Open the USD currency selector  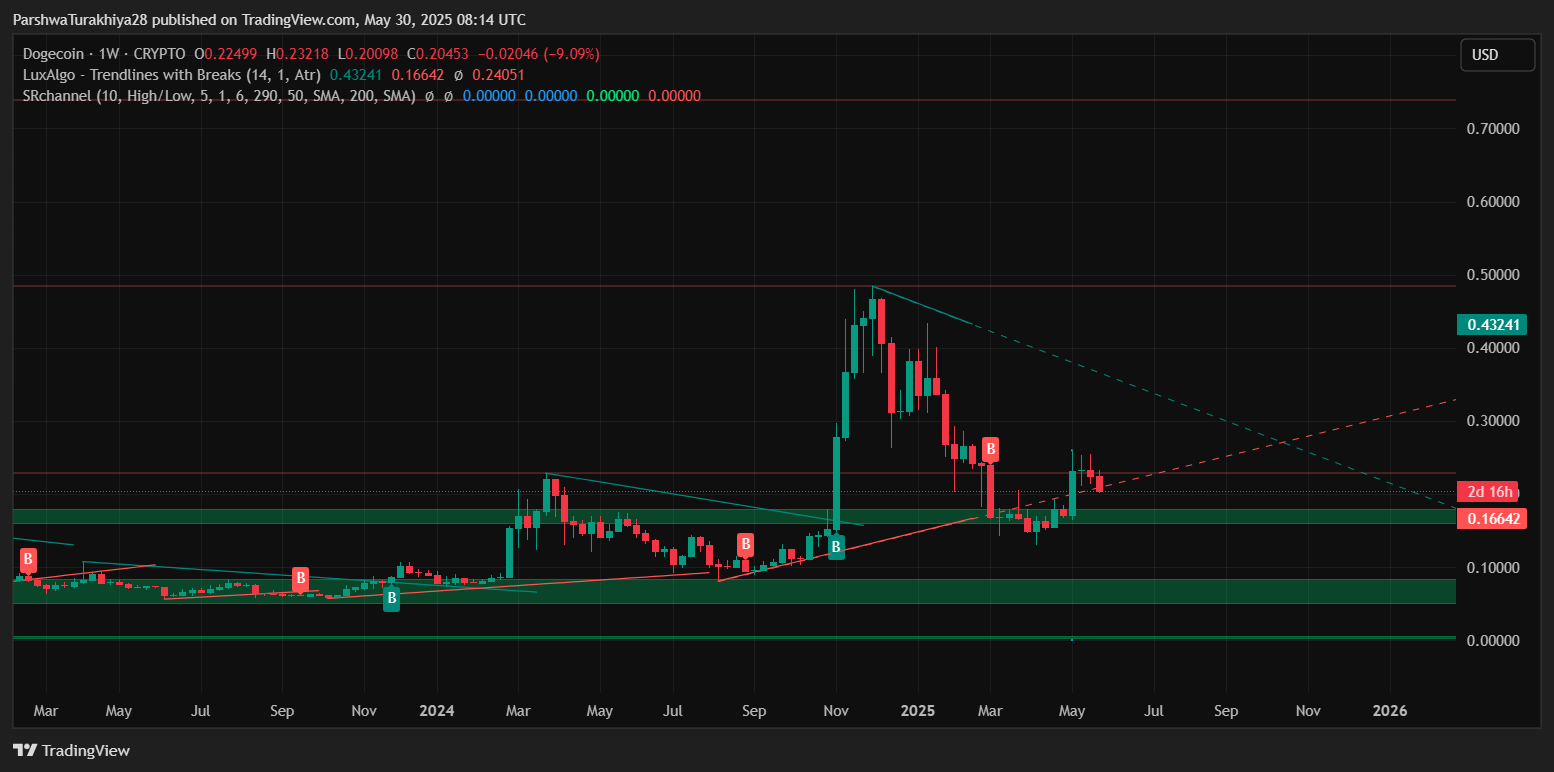coord(1497,55)
